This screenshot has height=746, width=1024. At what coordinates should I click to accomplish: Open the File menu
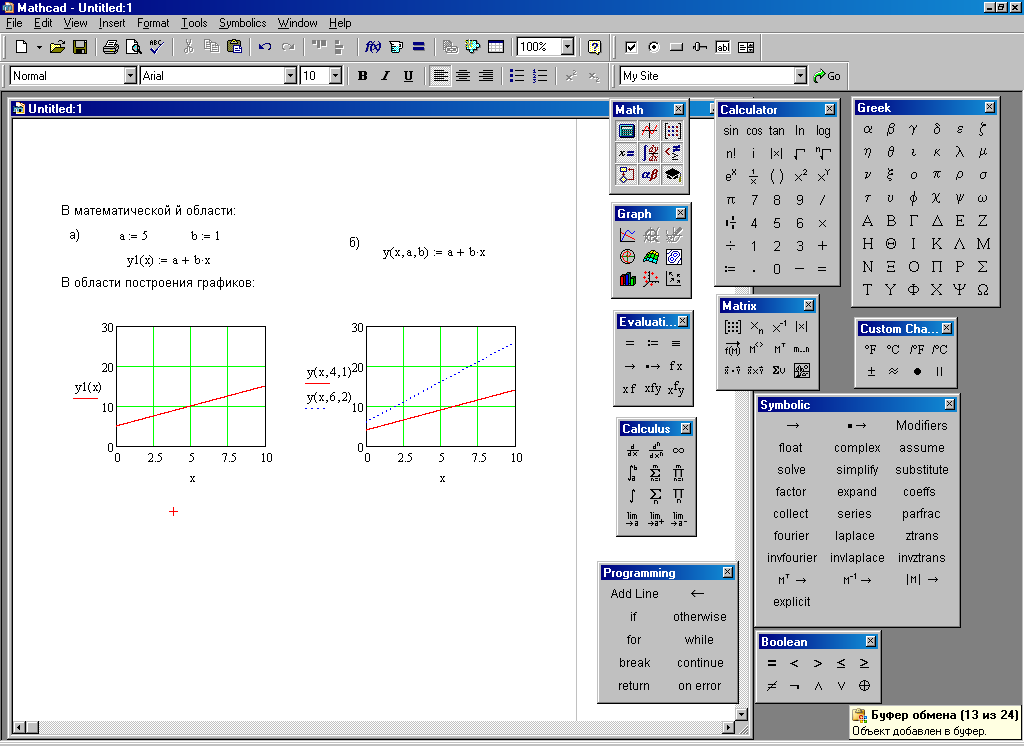coord(14,23)
